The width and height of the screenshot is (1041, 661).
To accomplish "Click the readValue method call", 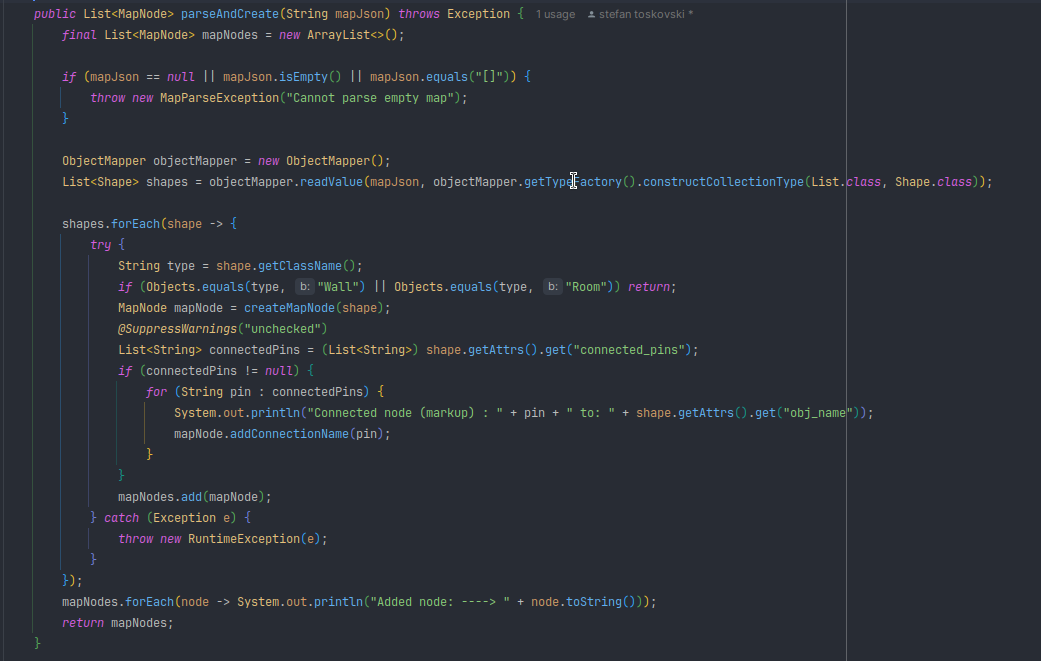I will (x=332, y=182).
